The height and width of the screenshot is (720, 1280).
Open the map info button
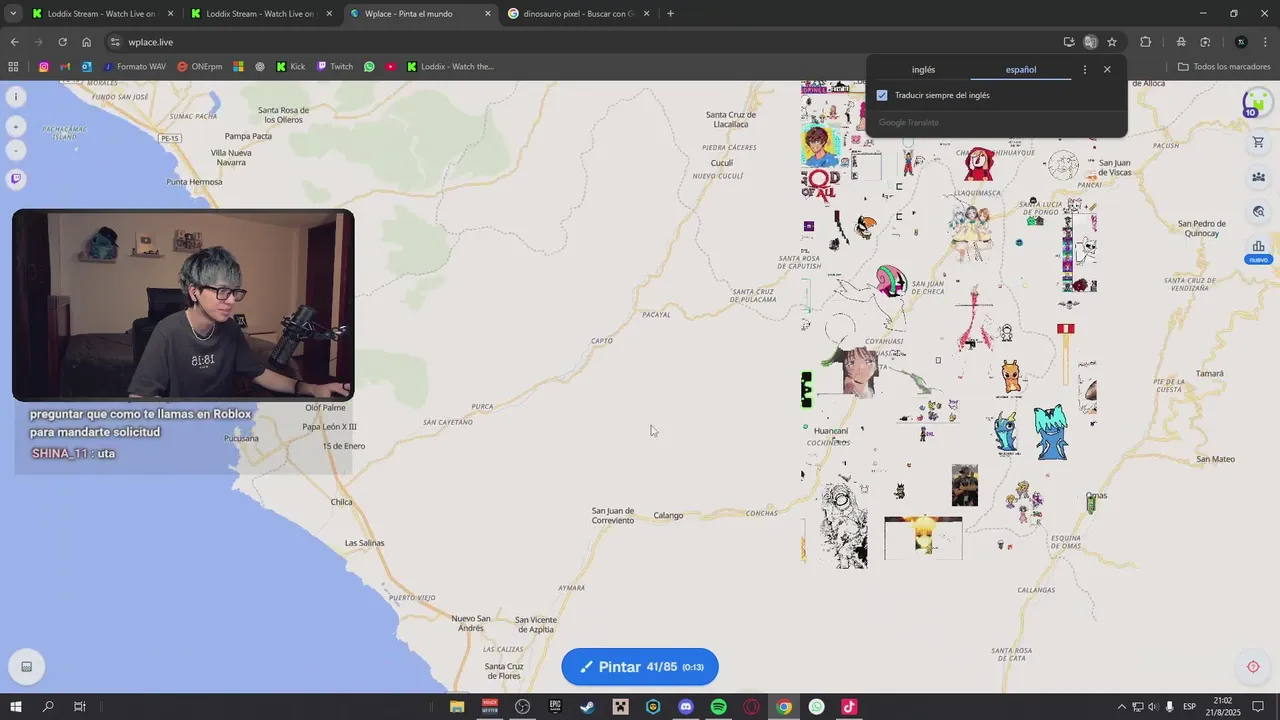point(15,97)
